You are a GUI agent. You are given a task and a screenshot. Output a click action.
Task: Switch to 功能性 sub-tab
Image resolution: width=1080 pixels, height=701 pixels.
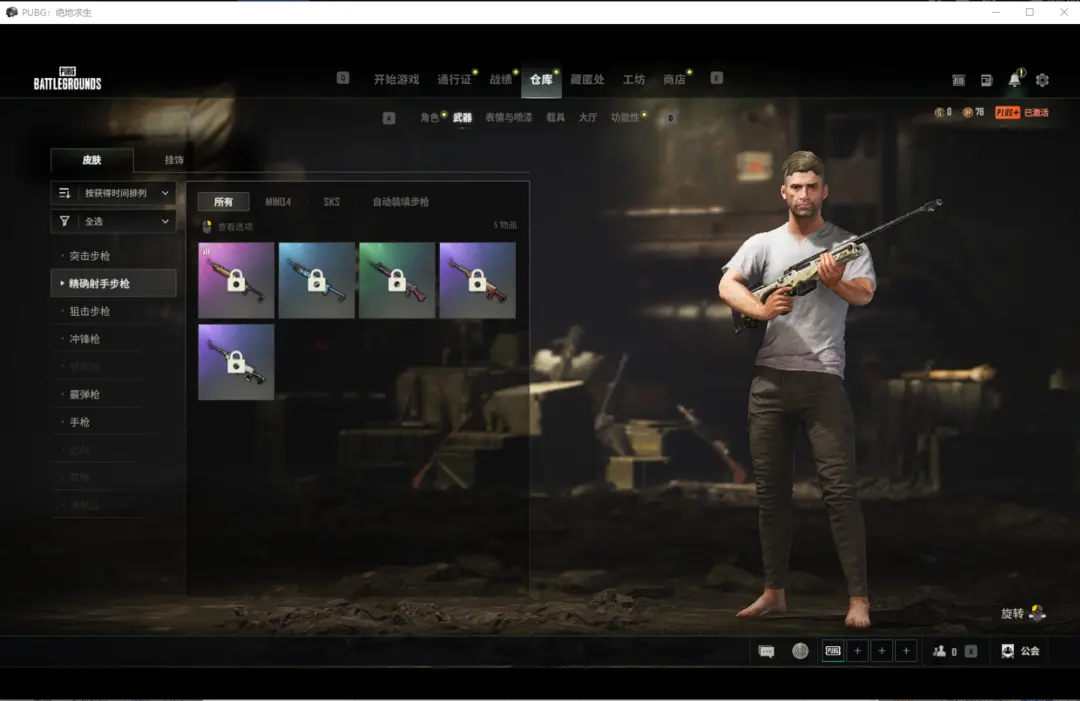[x=625, y=118]
